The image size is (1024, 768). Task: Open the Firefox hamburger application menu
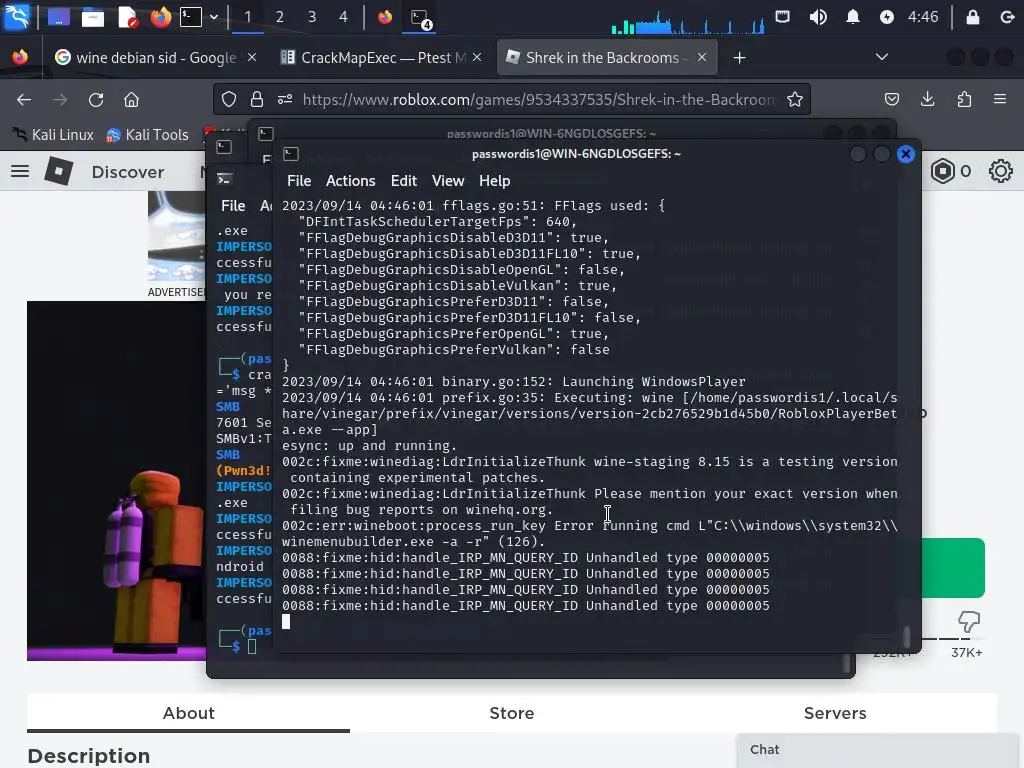pyautogui.click(x=1000, y=99)
